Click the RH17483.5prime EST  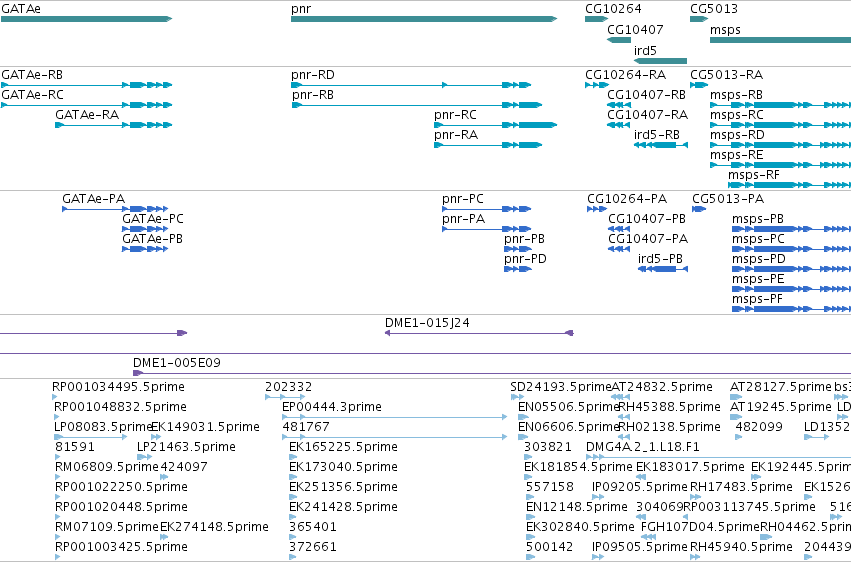pyautogui.click(x=696, y=497)
